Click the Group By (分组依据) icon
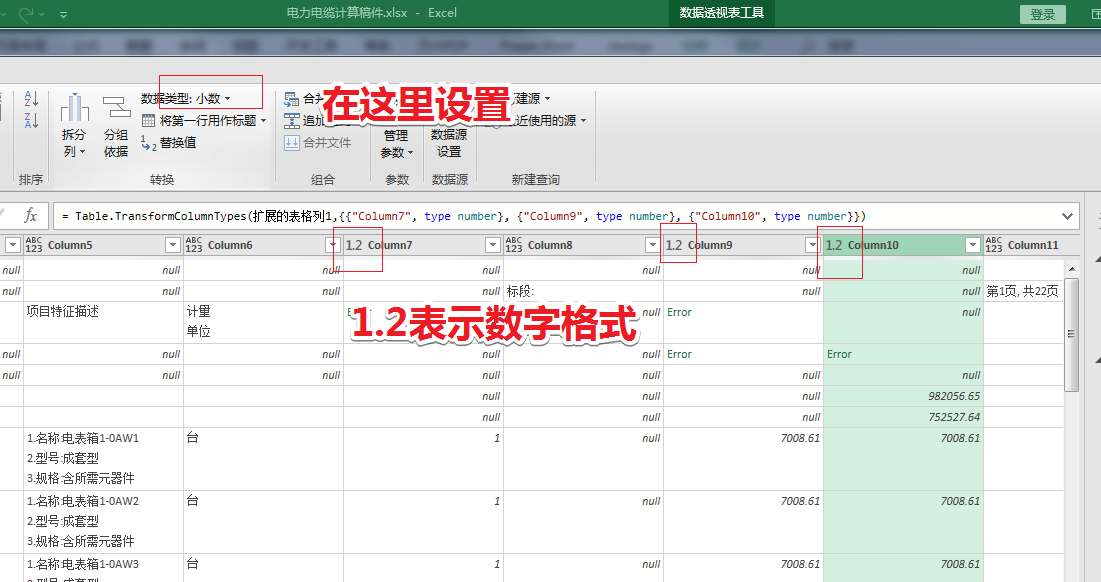1101x582 pixels. (x=116, y=107)
